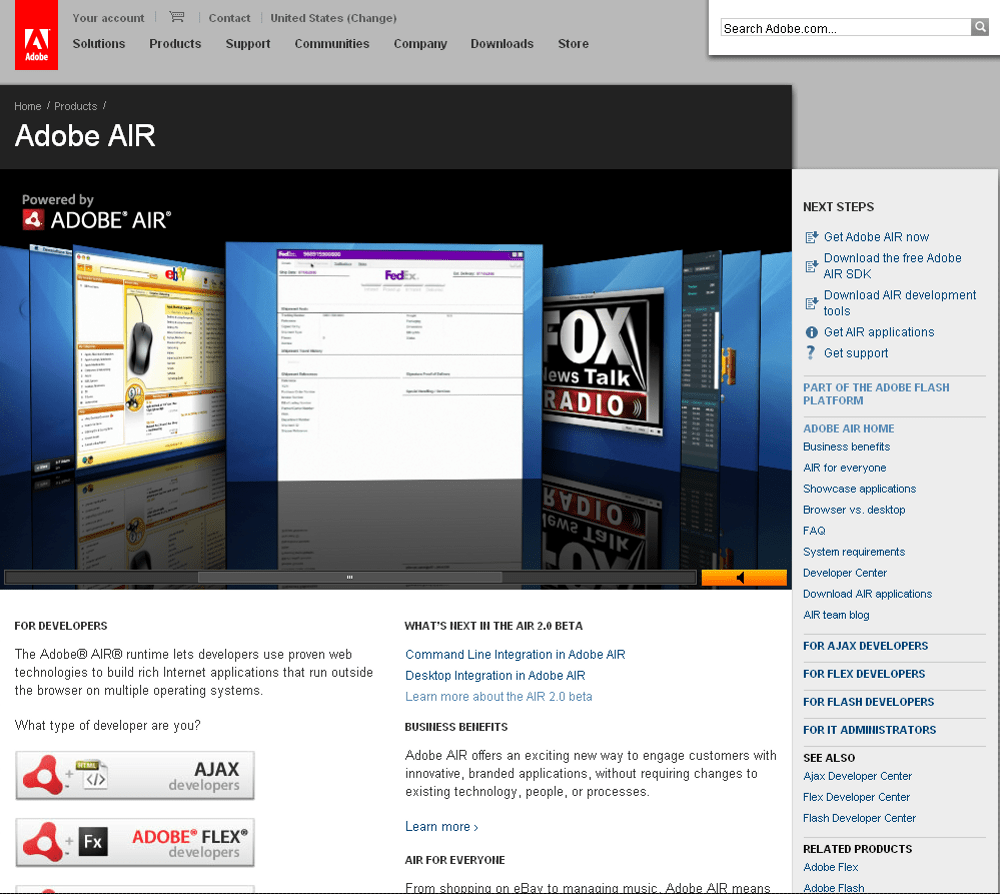Click Learn more under Business Benefits
This screenshot has width=1000, height=894.
[x=441, y=826]
